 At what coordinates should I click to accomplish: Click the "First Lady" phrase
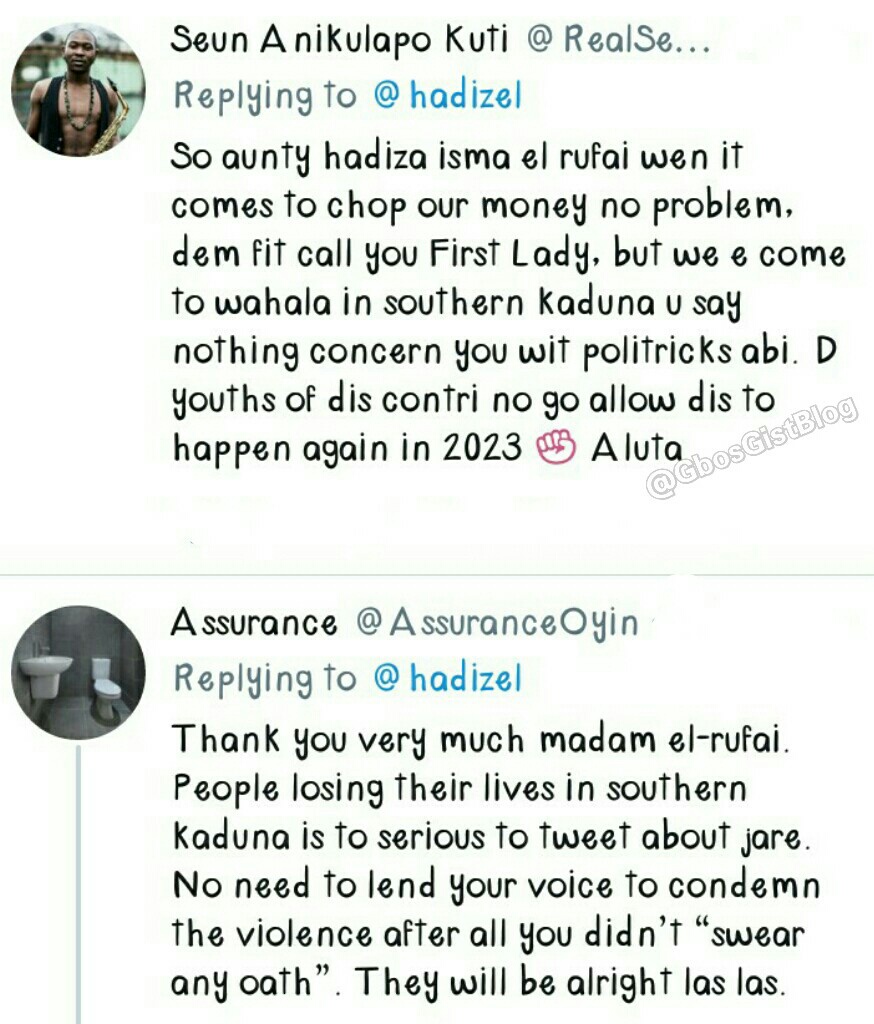click(510, 255)
